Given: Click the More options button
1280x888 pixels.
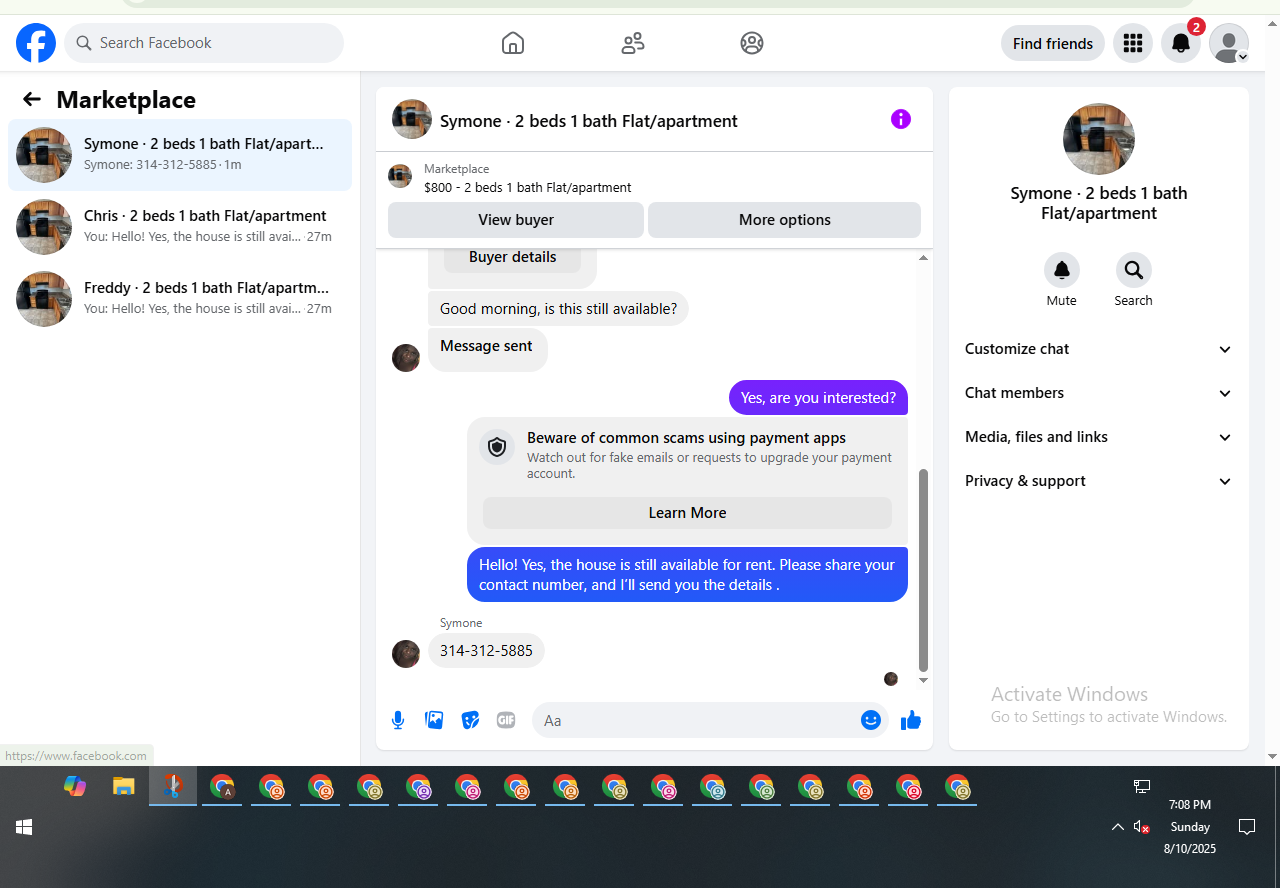Looking at the screenshot, I should pos(785,220).
